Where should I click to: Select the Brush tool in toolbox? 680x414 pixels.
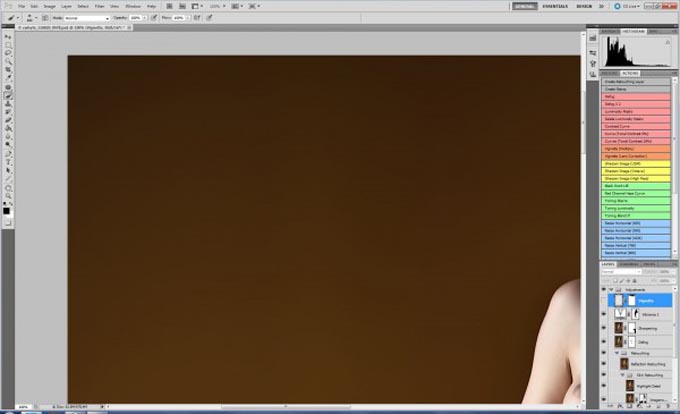[8, 96]
